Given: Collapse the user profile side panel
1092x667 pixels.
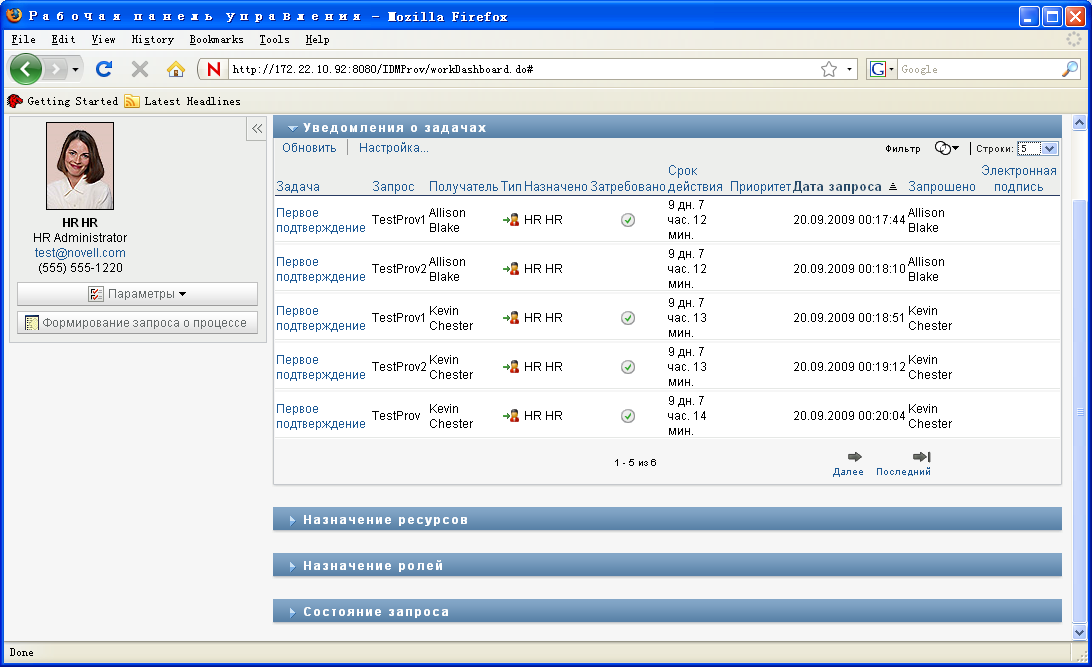Looking at the screenshot, I should (x=256, y=129).
